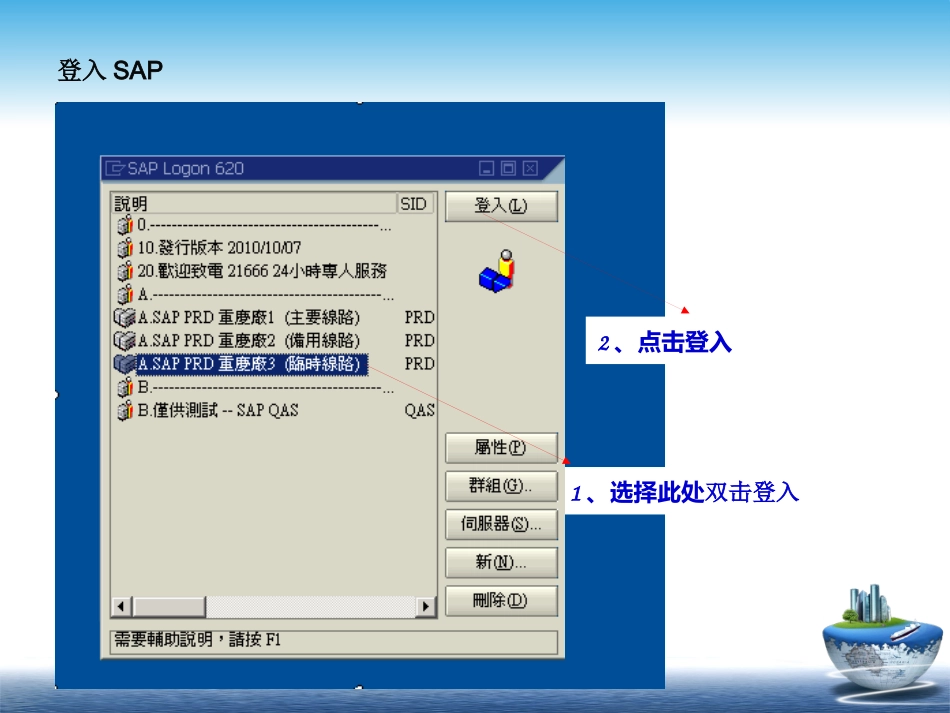Click the 群組(G).. groups button
Screen dimensions: 950x713
[501, 486]
